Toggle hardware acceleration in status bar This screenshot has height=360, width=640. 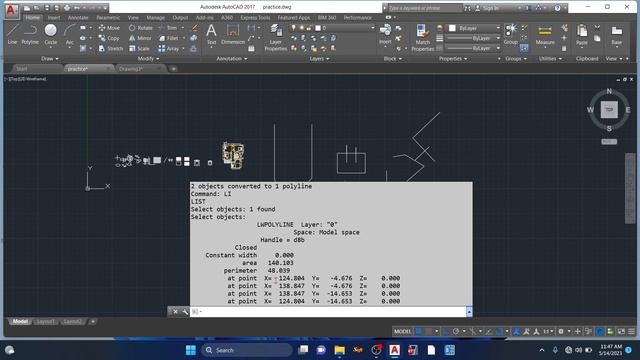[600, 331]
